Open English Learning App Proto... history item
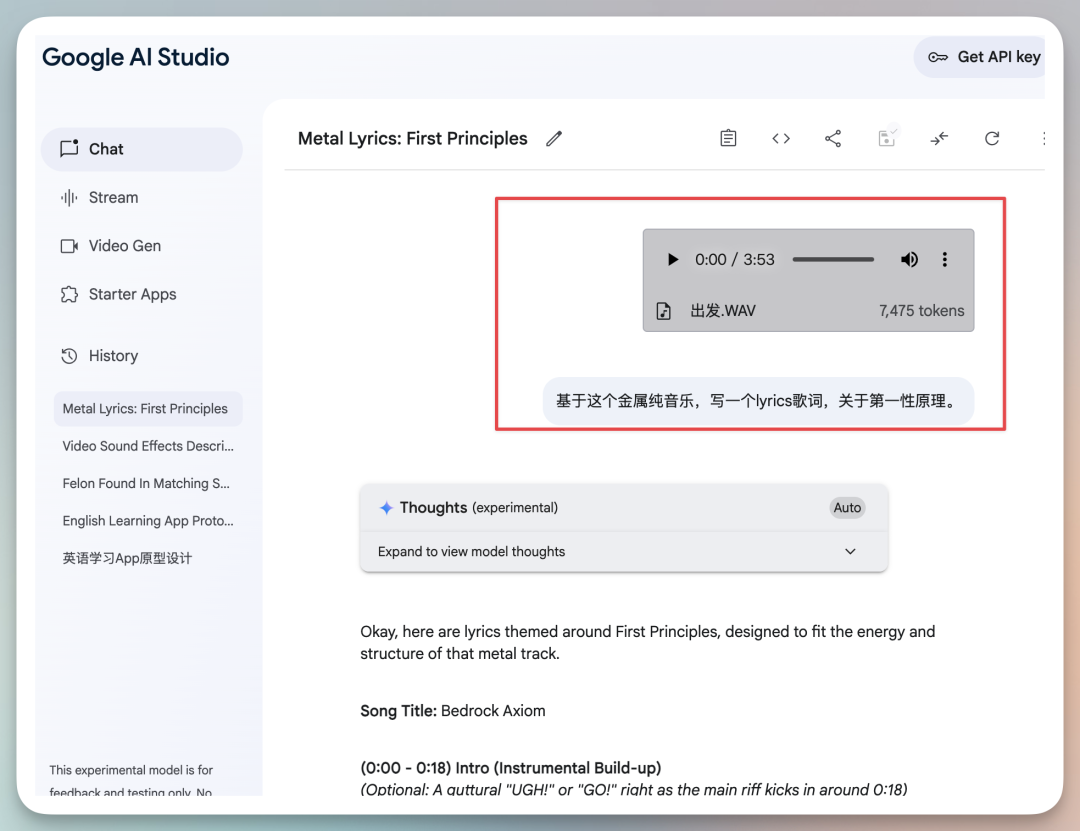The height and width of the screenshot is (831, 1080). pyautogui.click(x=148, y=521)
